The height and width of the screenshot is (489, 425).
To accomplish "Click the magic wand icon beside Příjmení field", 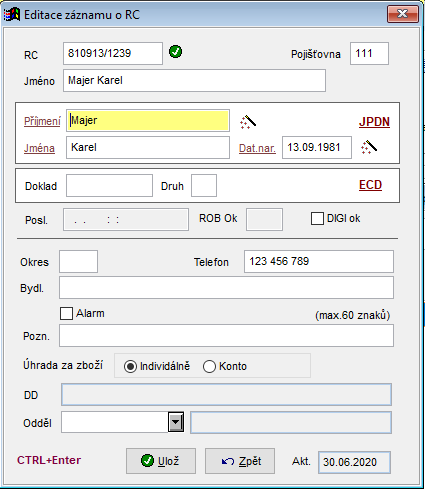I will click(x=248, y=122).
